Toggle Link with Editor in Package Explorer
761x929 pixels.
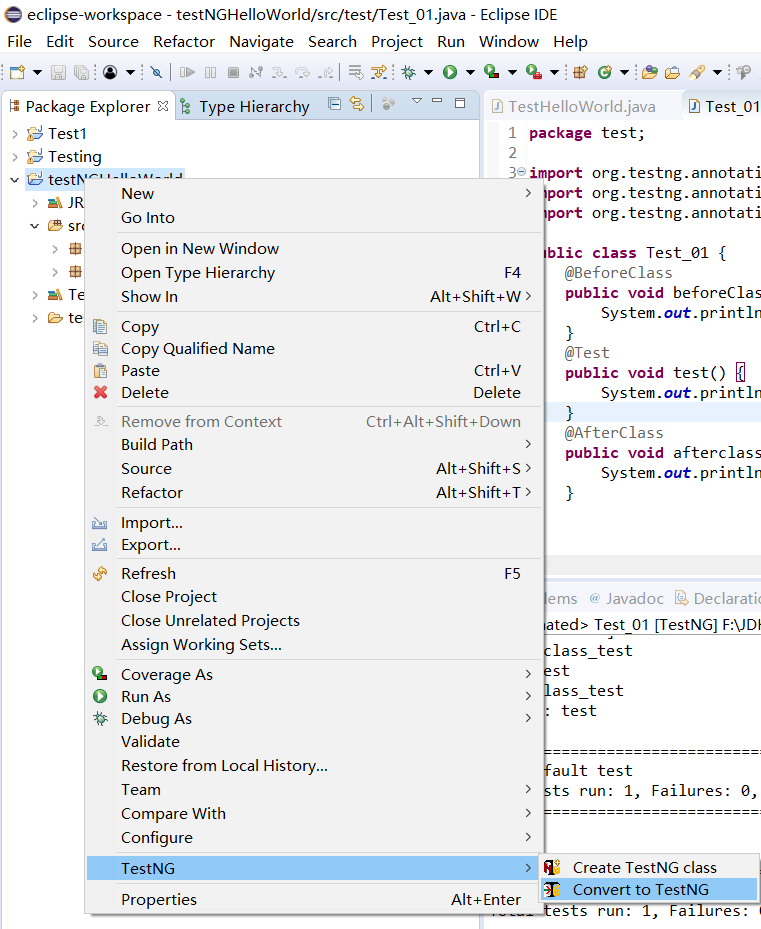(357, 104)
